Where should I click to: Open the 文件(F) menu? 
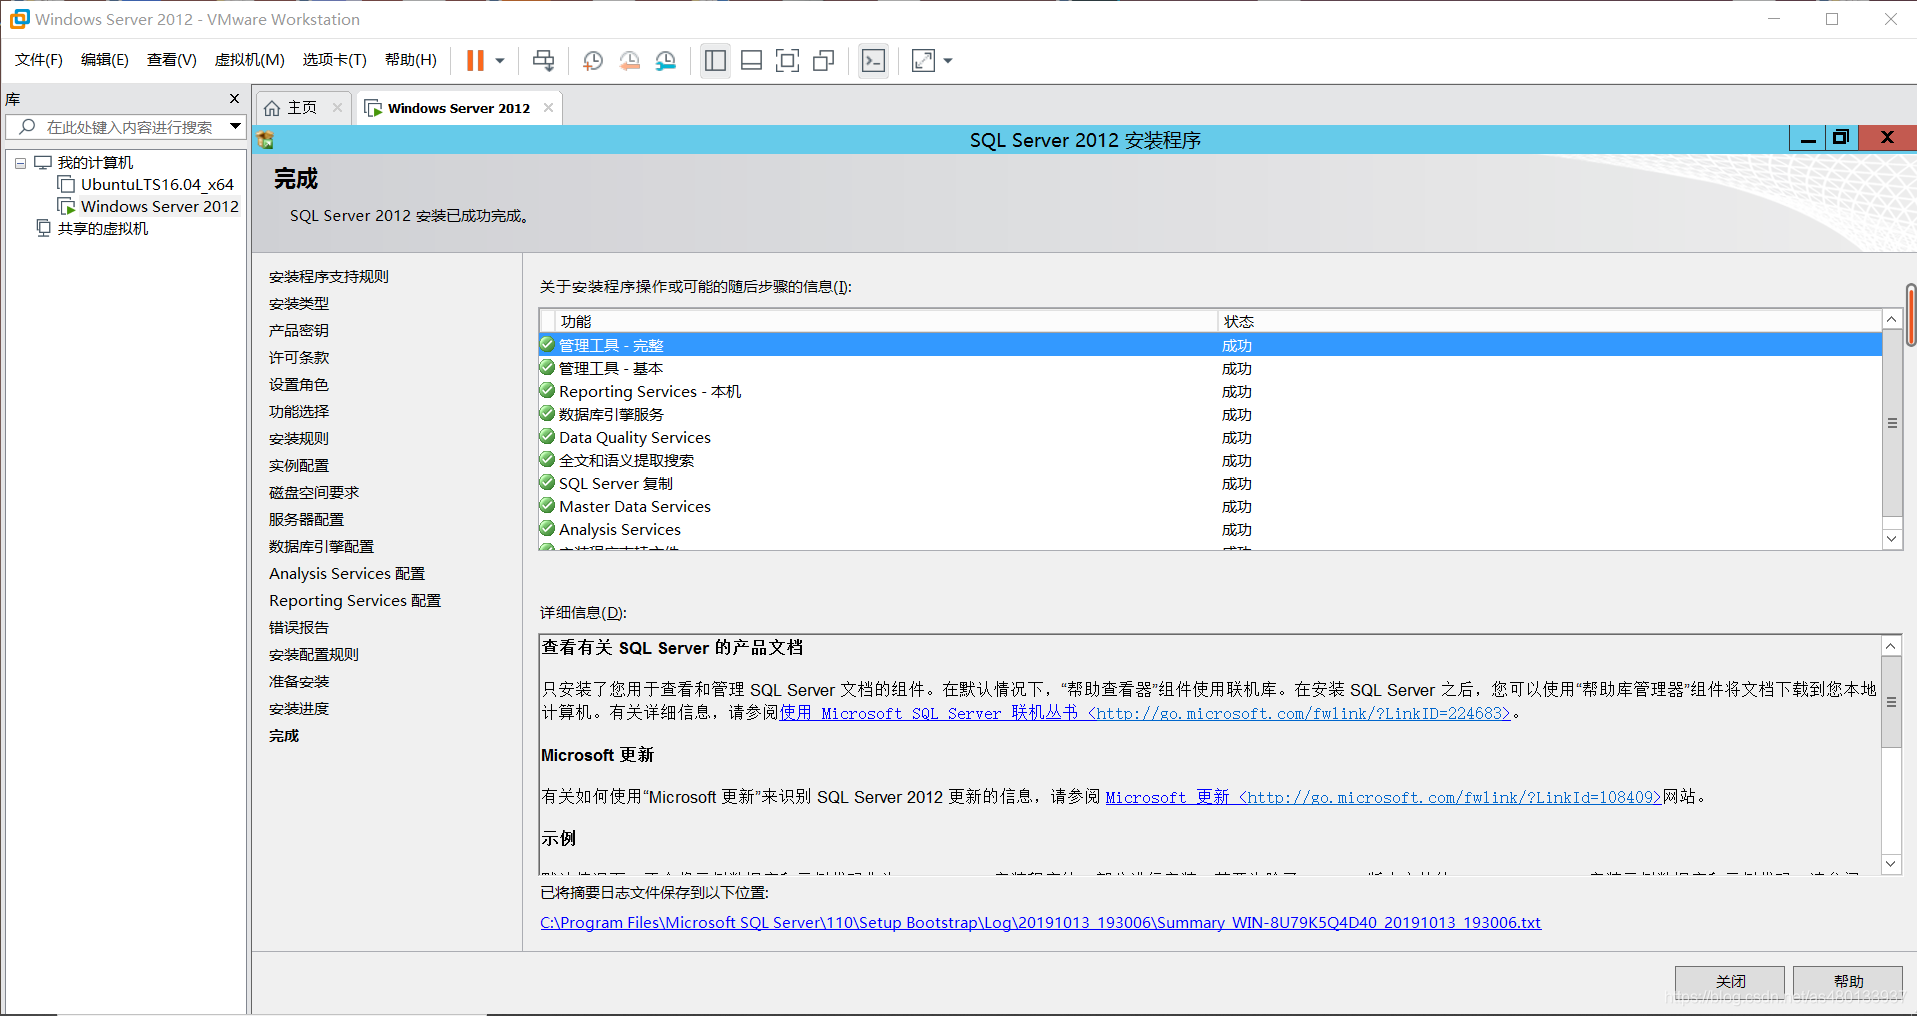[39, 60]
